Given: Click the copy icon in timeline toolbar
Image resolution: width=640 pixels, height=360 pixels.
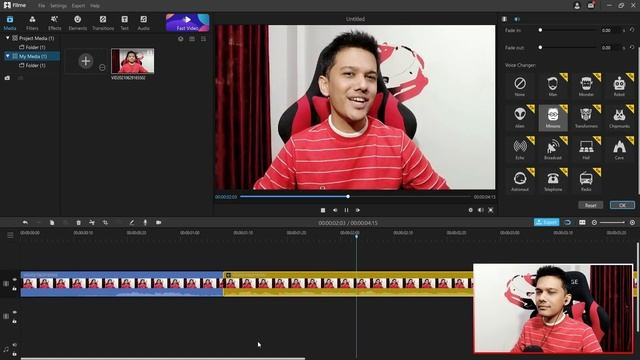Looking at the screenshot, I should tap(52, 222).
